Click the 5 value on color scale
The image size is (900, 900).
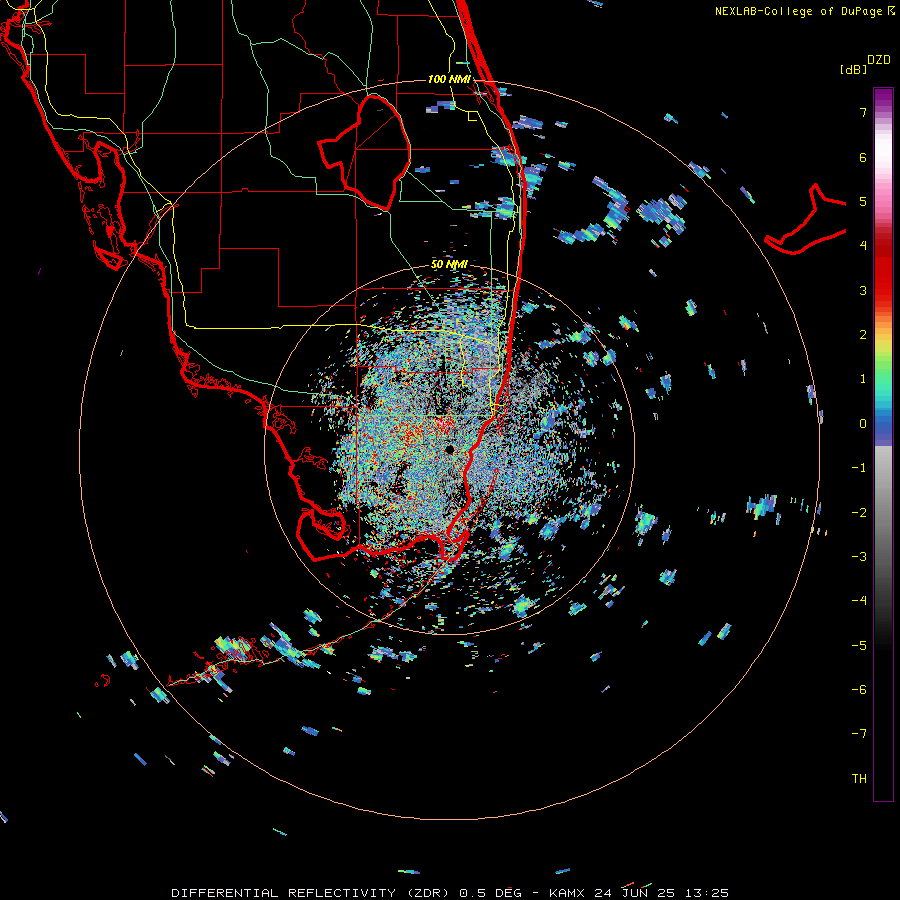coord(863,201)
